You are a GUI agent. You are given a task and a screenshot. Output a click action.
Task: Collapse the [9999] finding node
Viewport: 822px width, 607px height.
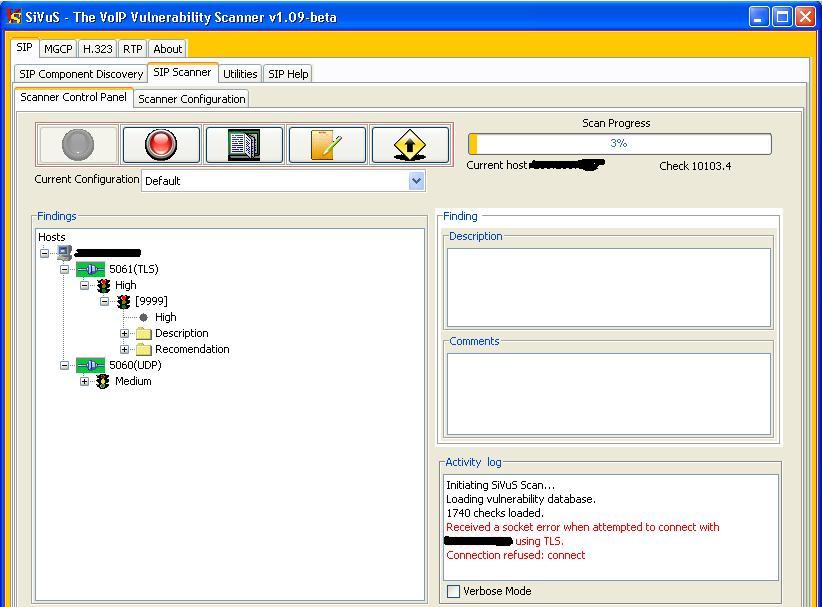pos(104,301)
